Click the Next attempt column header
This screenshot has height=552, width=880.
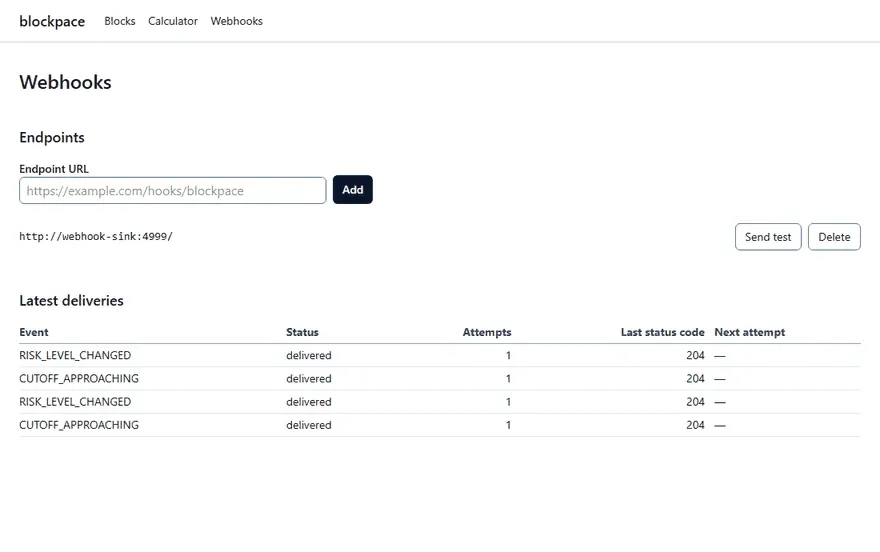(x=750, y=332)
